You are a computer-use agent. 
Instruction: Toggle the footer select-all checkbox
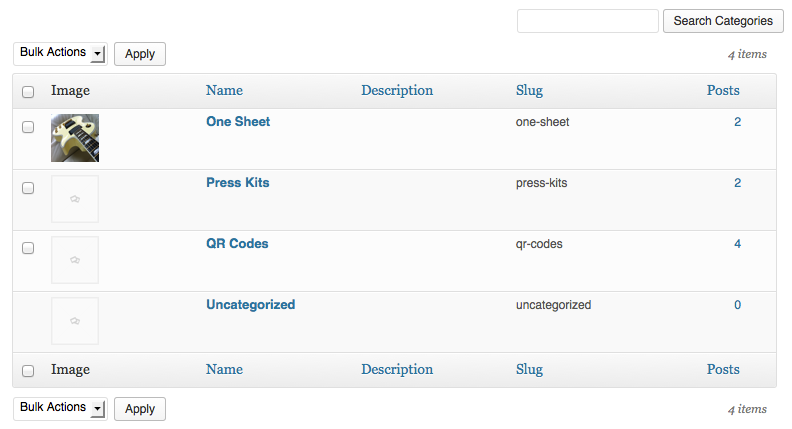28,371
